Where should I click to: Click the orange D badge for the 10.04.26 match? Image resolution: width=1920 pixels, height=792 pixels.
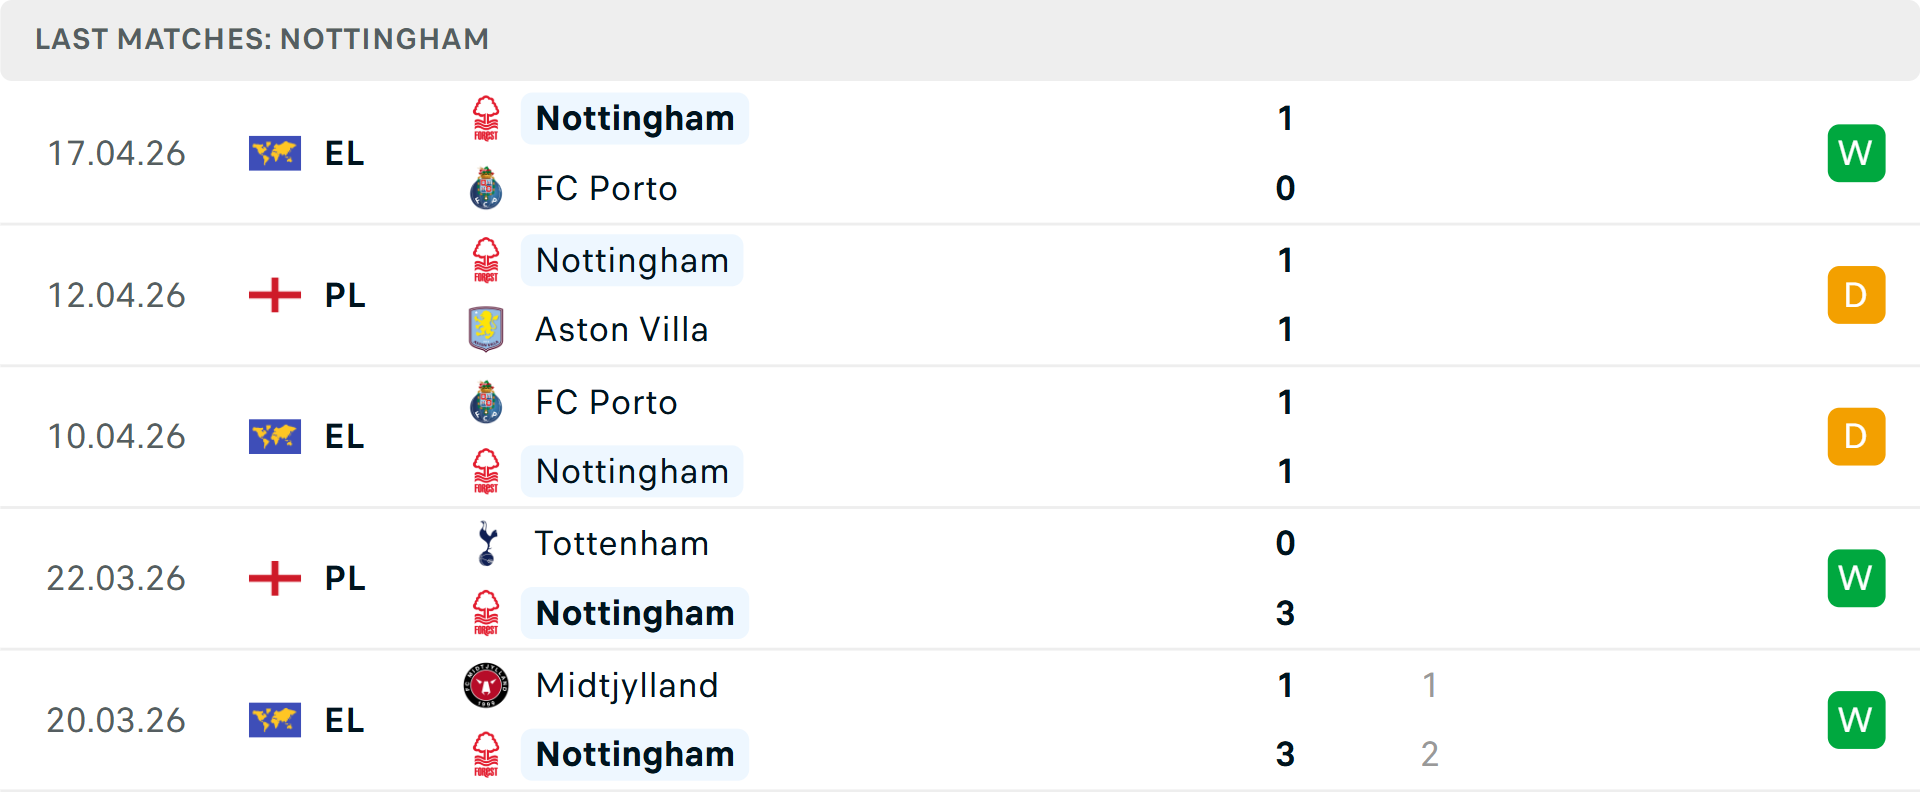click(x=1856, y=437)
